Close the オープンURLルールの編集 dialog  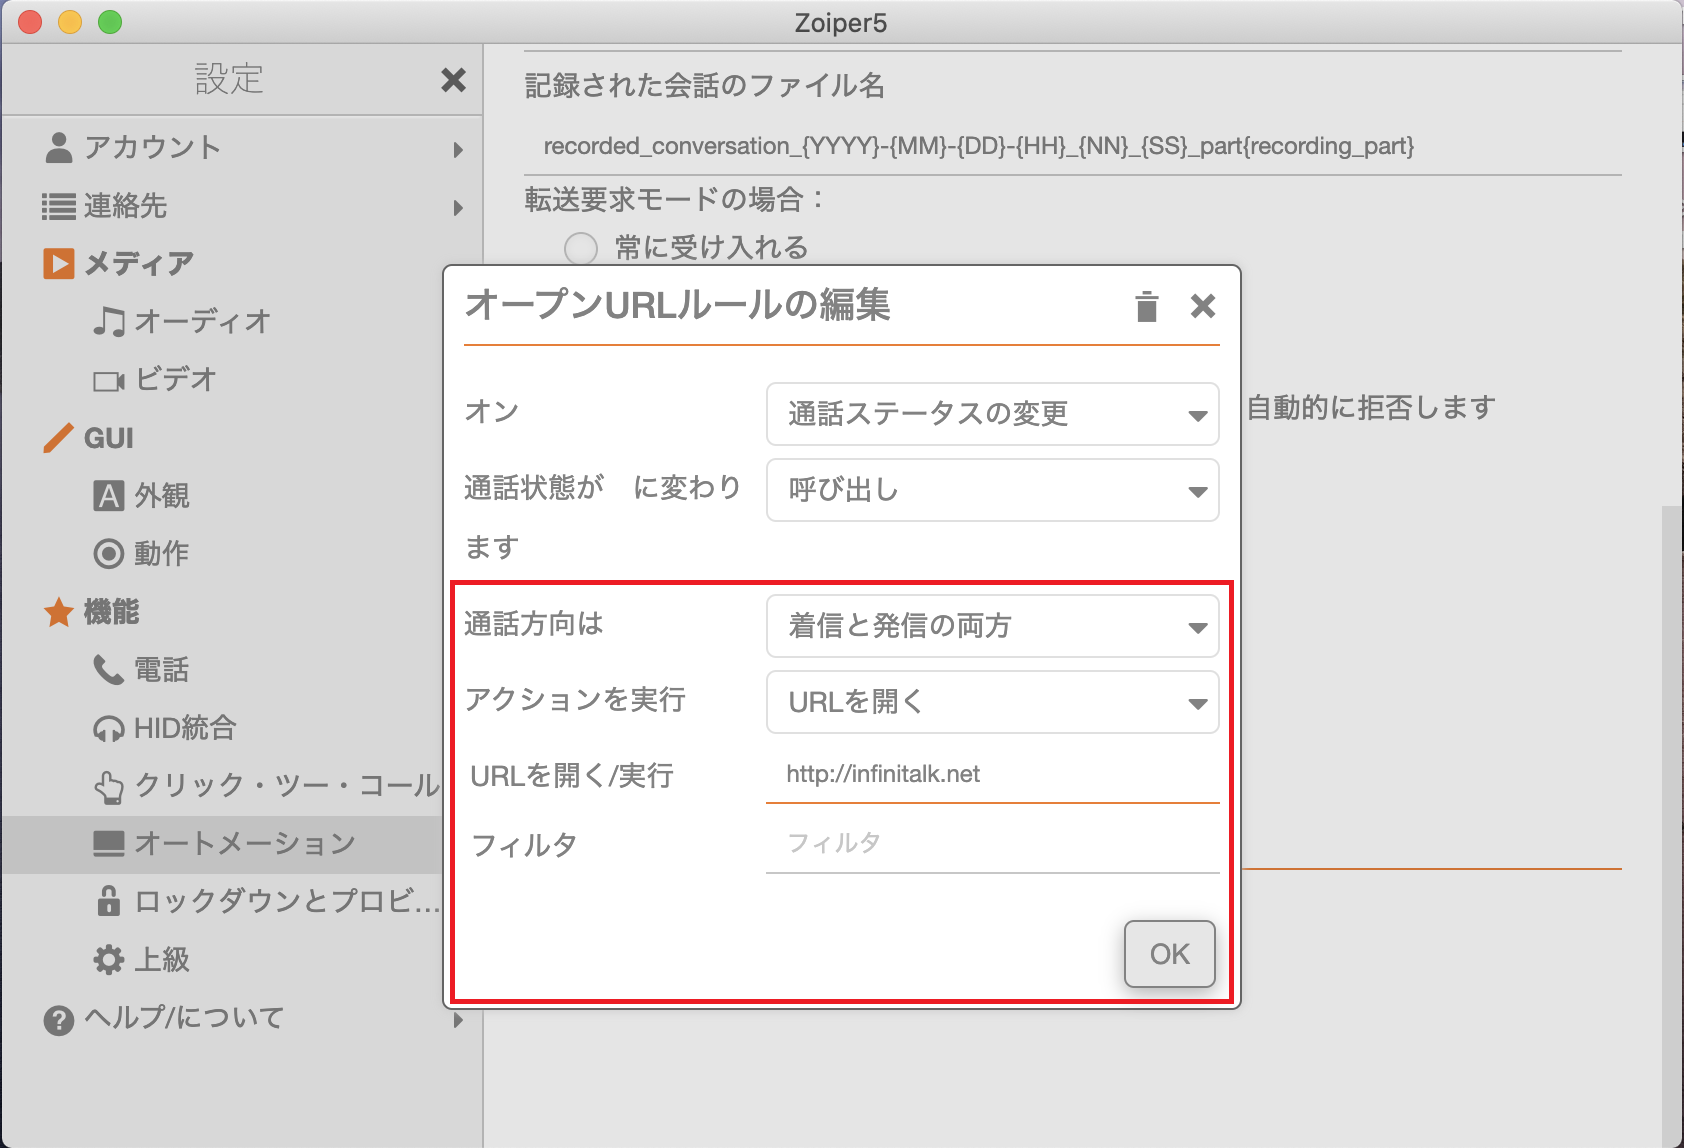pos(1203,306)
